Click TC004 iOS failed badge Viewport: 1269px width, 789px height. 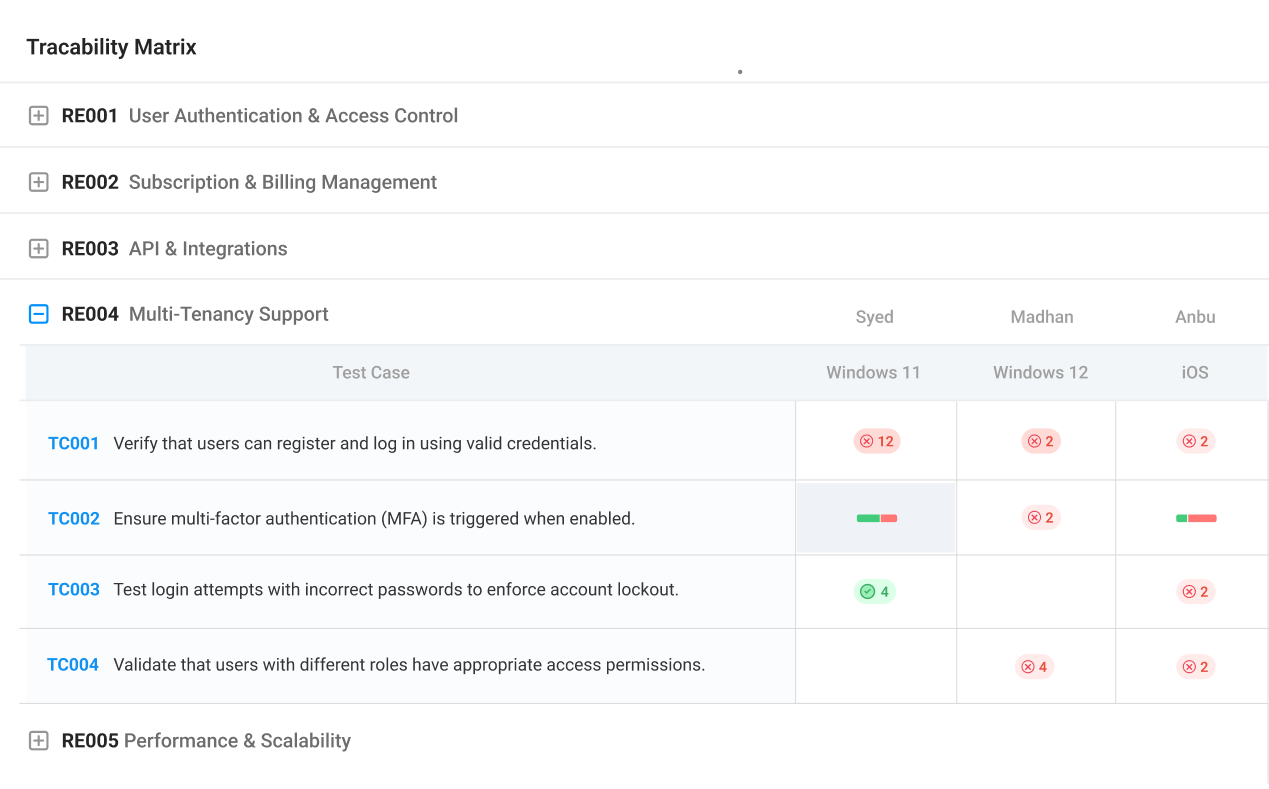[x=1195, y=667]
